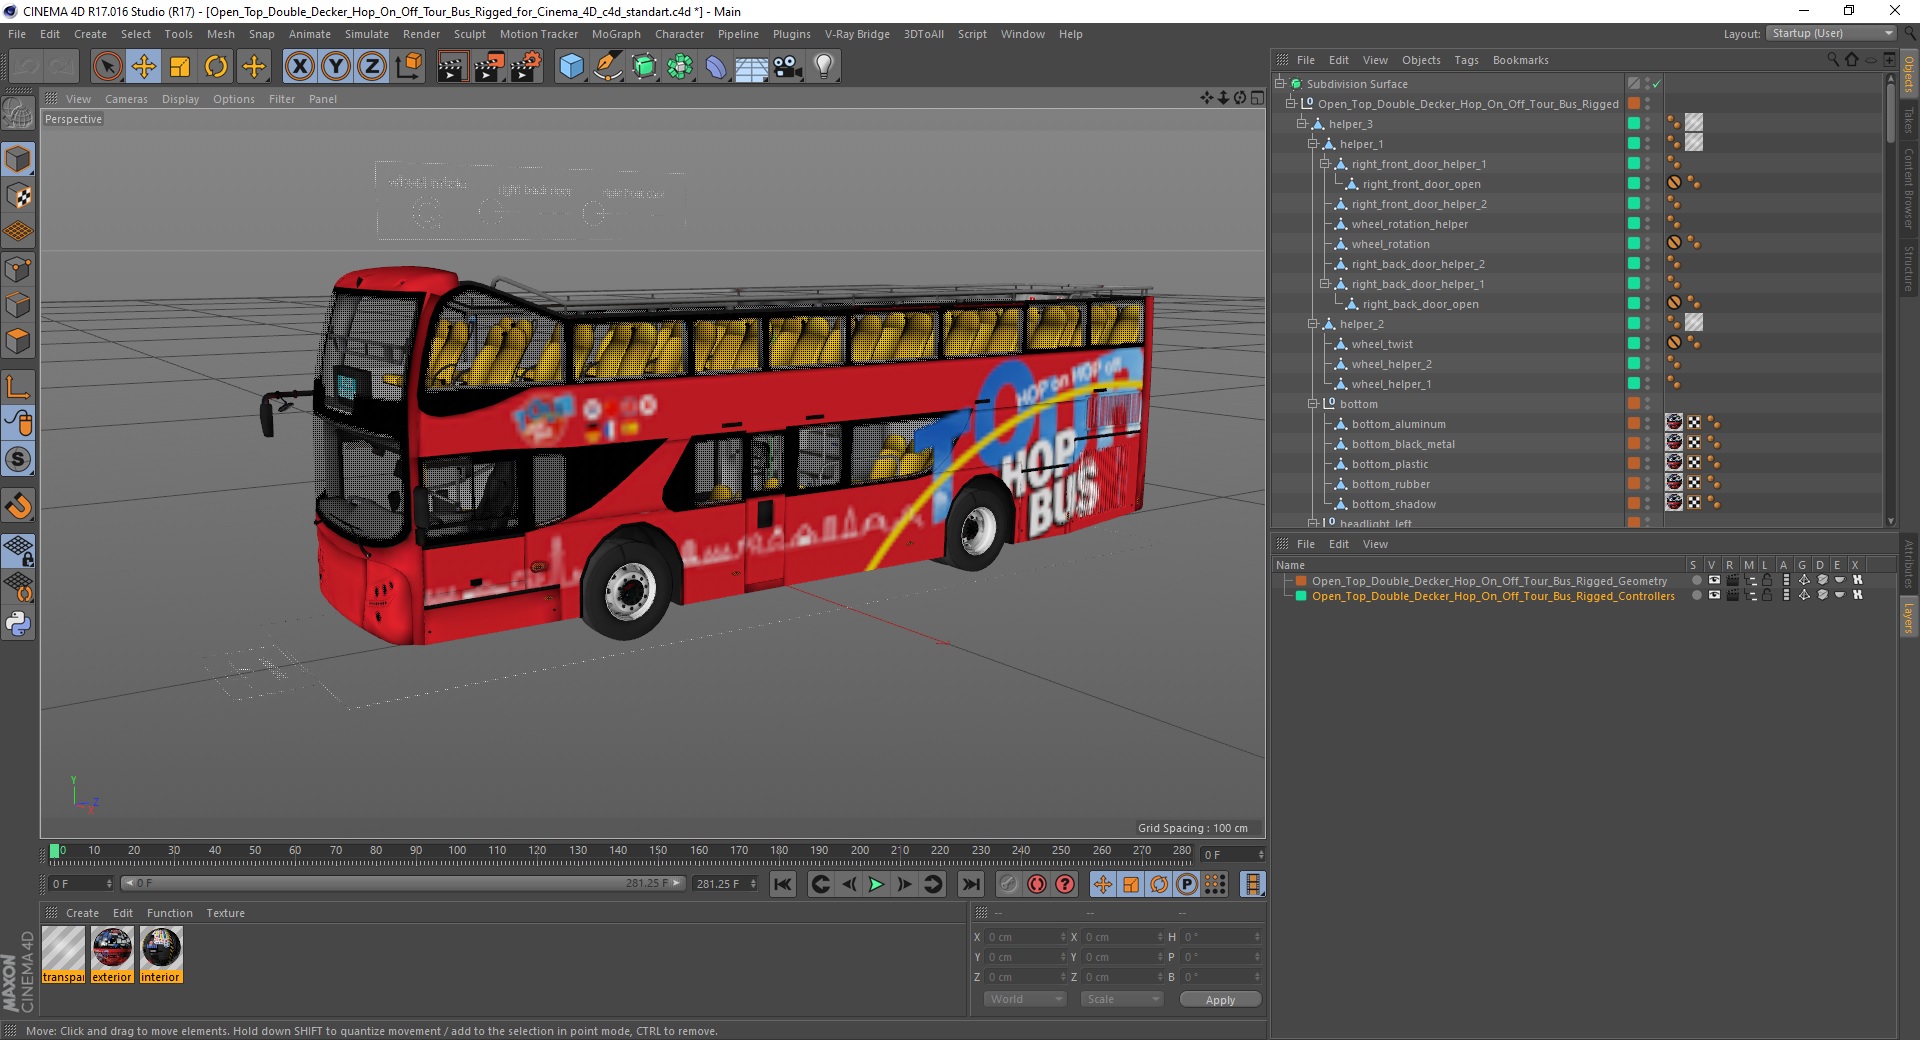Image resolution: width=1920 pixels, height=1040 pixels.
Task: Click frame 100 on the timeline ruler
Action: point(456,851)
